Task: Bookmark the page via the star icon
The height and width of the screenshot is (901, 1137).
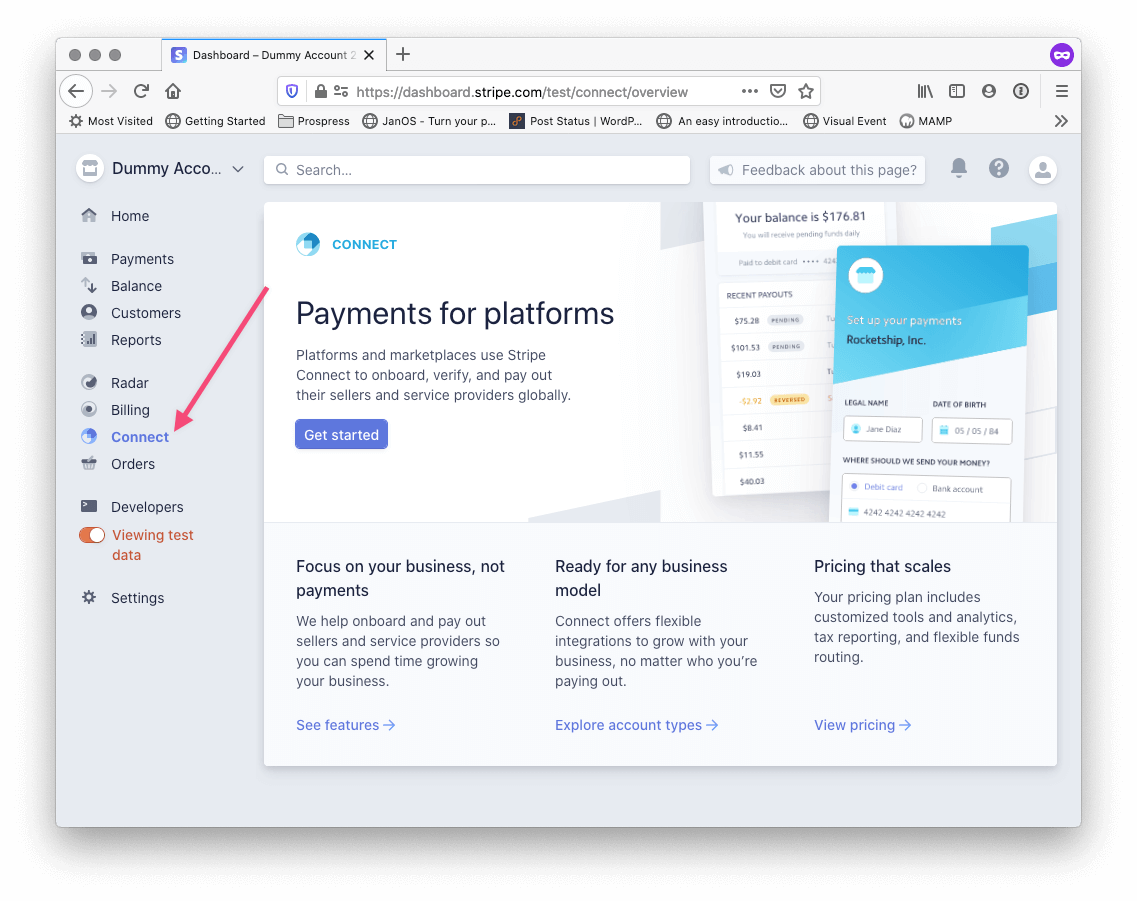Action: coord(806,91)
